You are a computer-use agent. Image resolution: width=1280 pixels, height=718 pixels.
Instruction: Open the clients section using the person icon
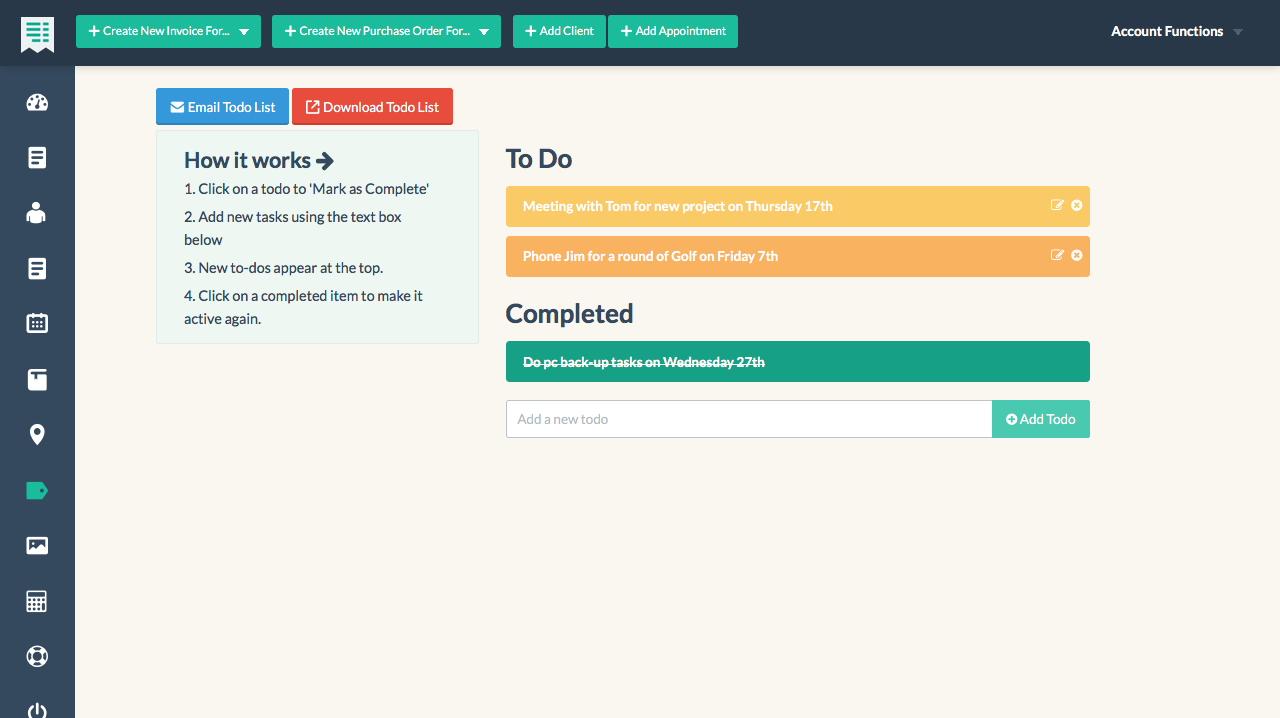pos(37,212)
